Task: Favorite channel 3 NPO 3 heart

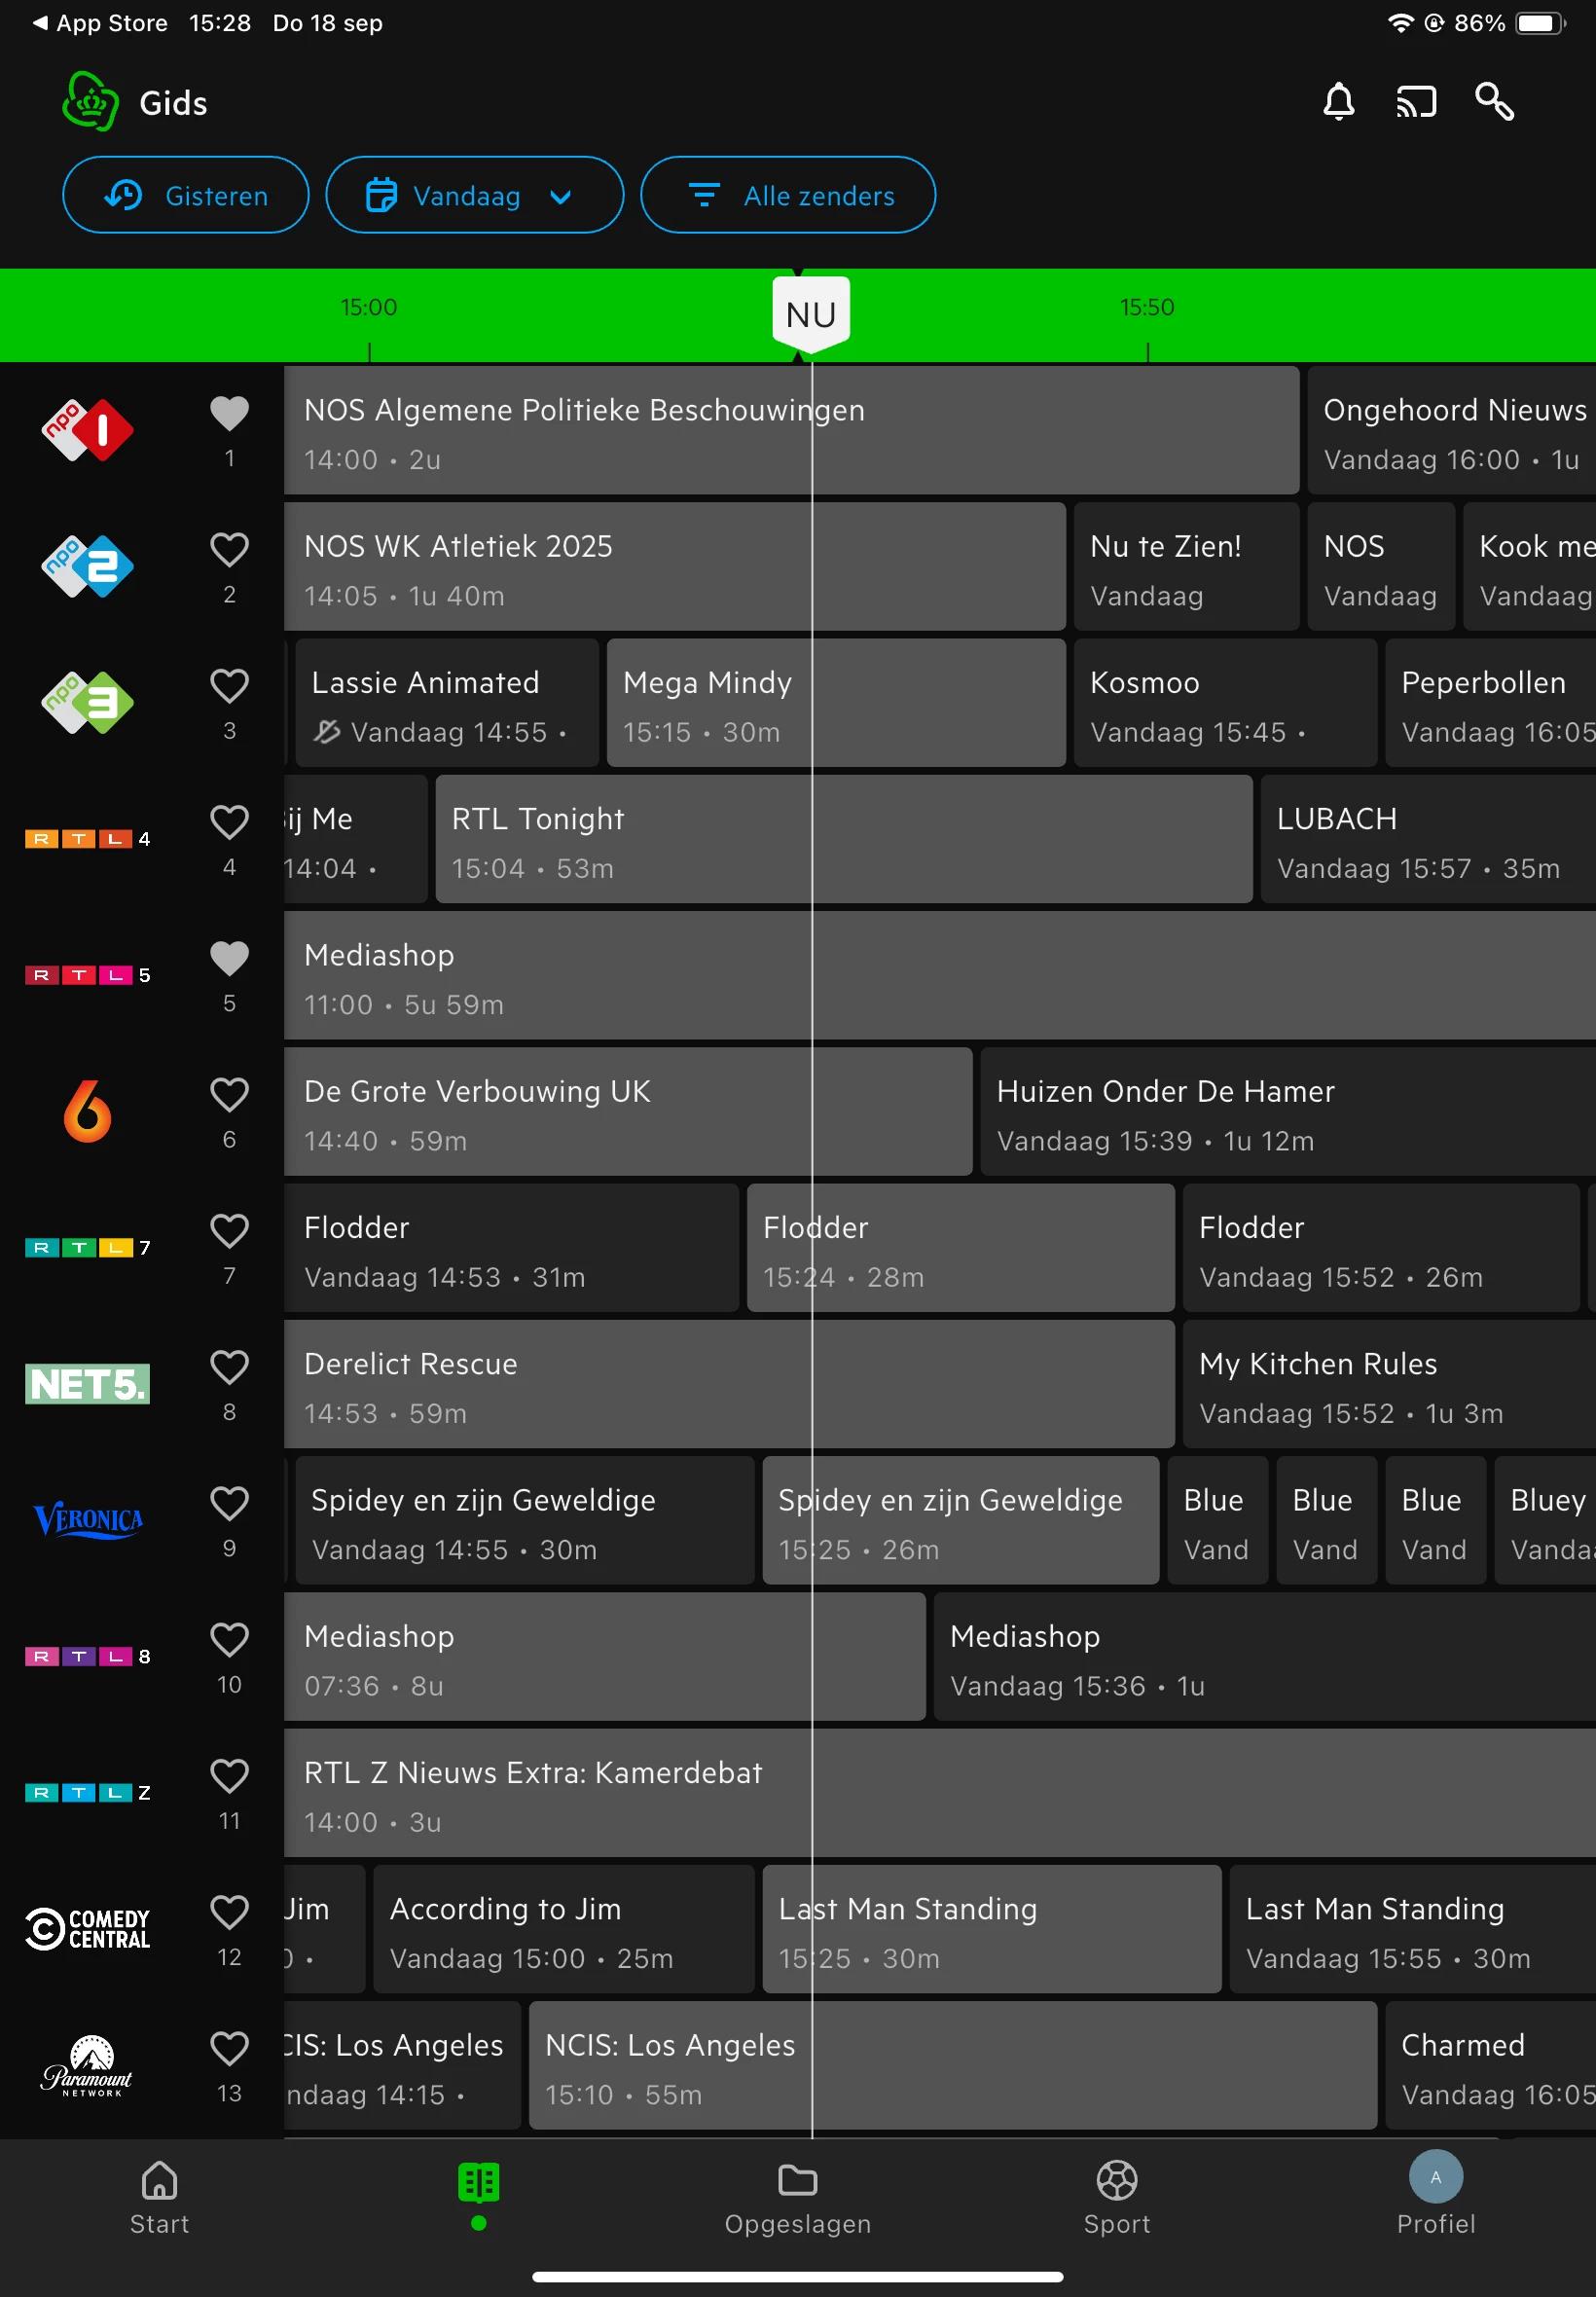Action: click(x=229, y=686)
